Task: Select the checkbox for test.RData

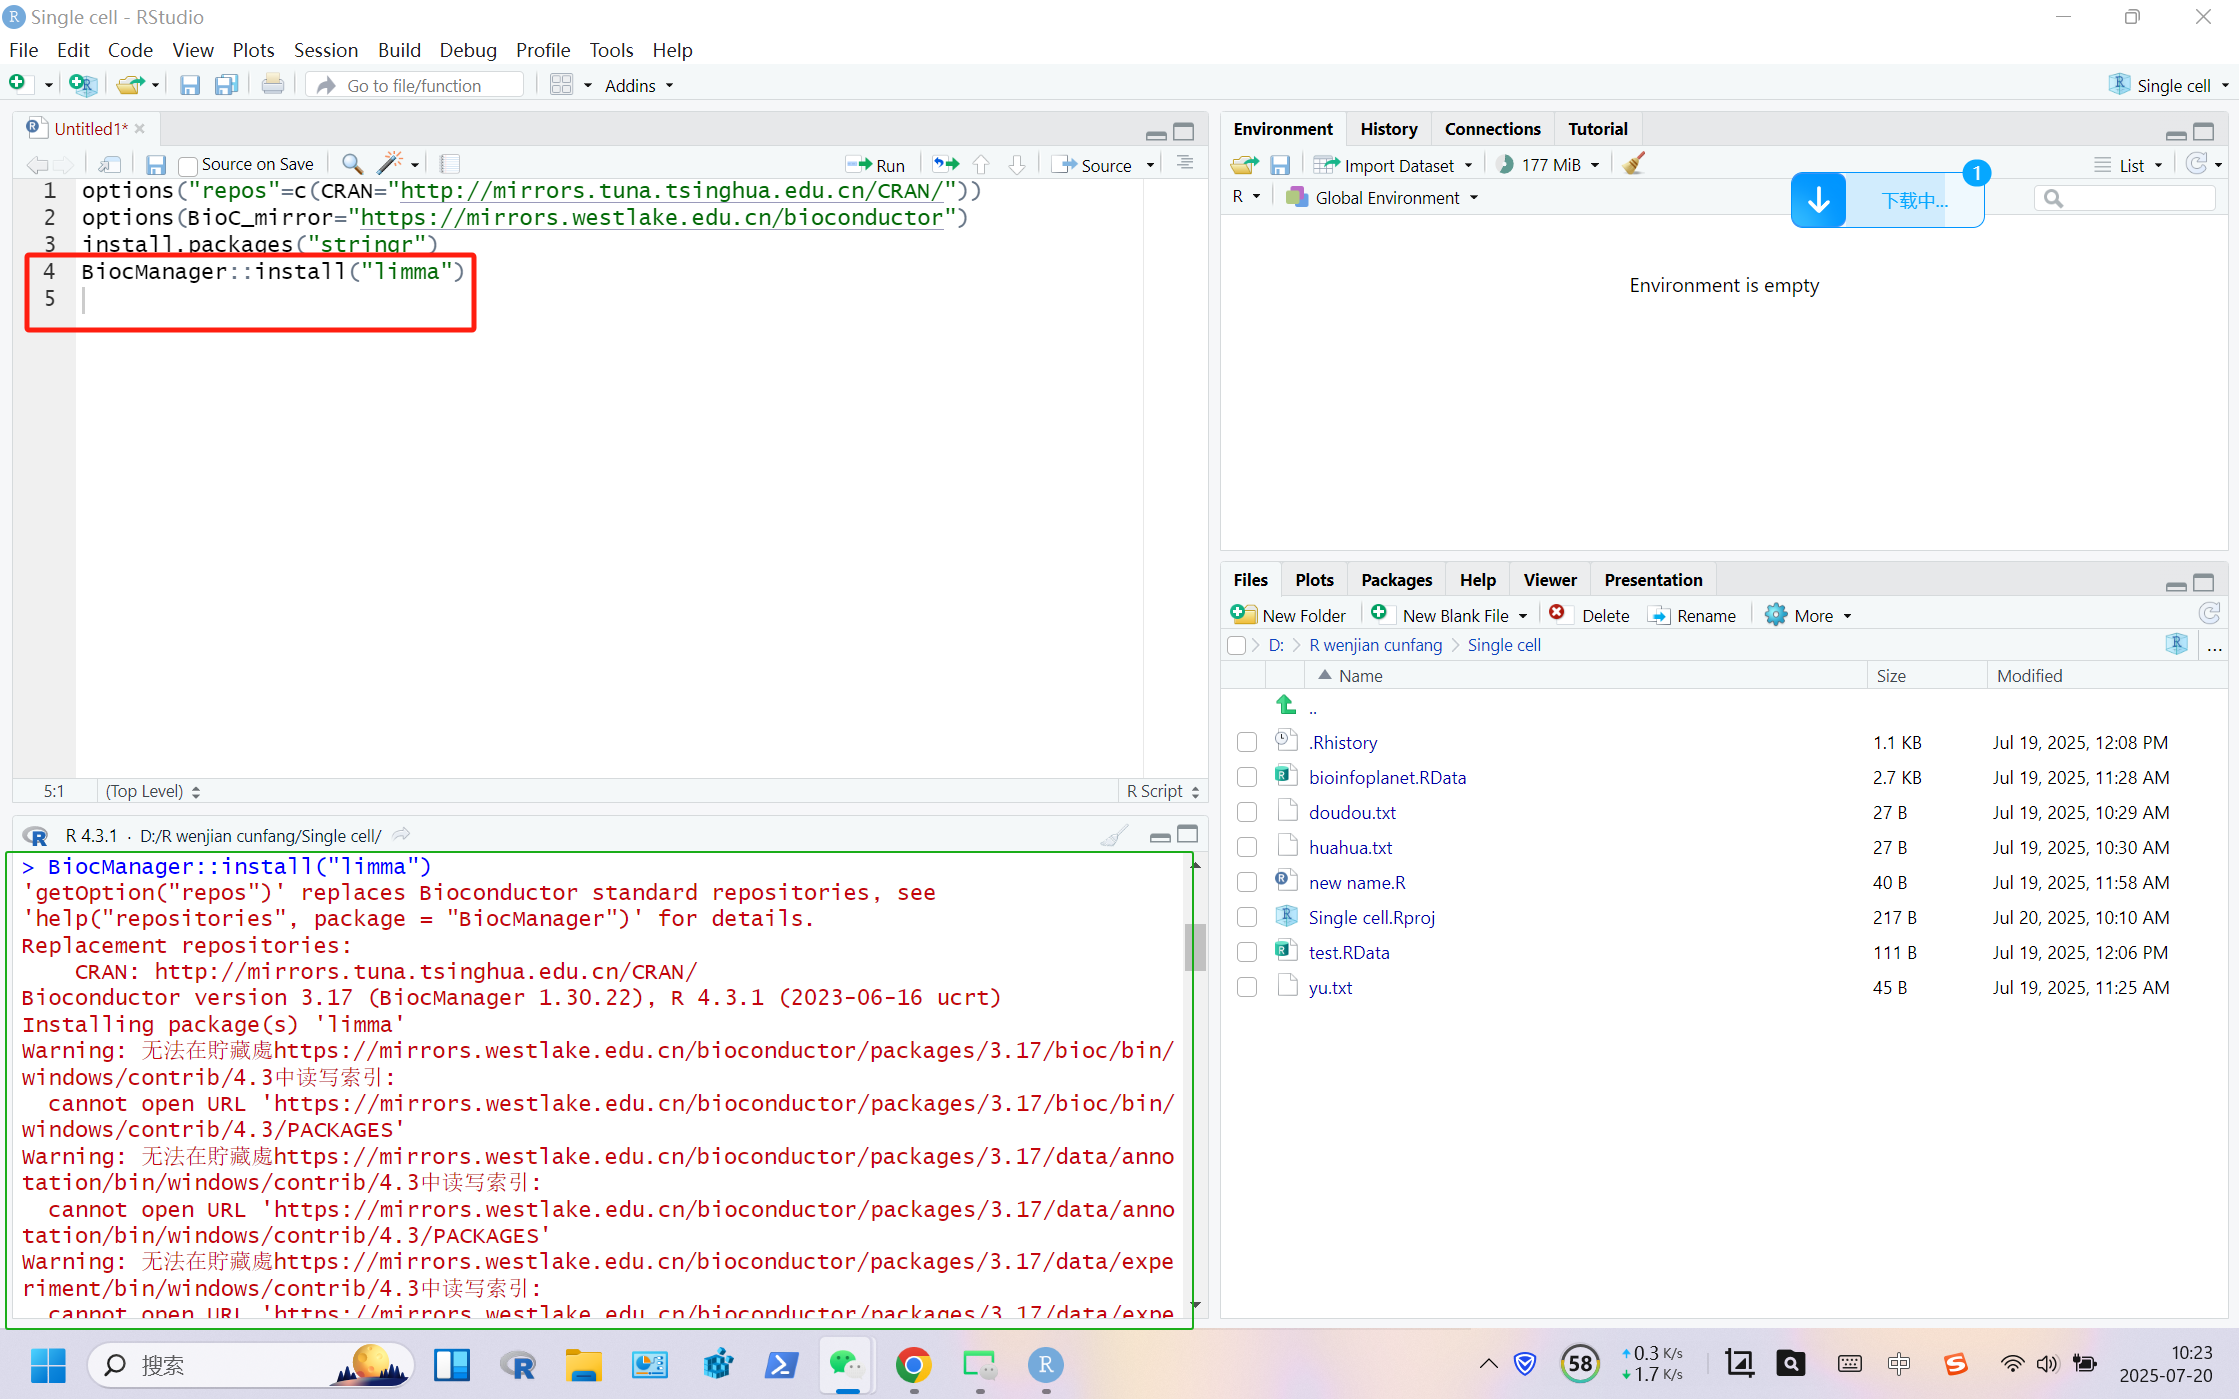Action: coord(1246,952)
